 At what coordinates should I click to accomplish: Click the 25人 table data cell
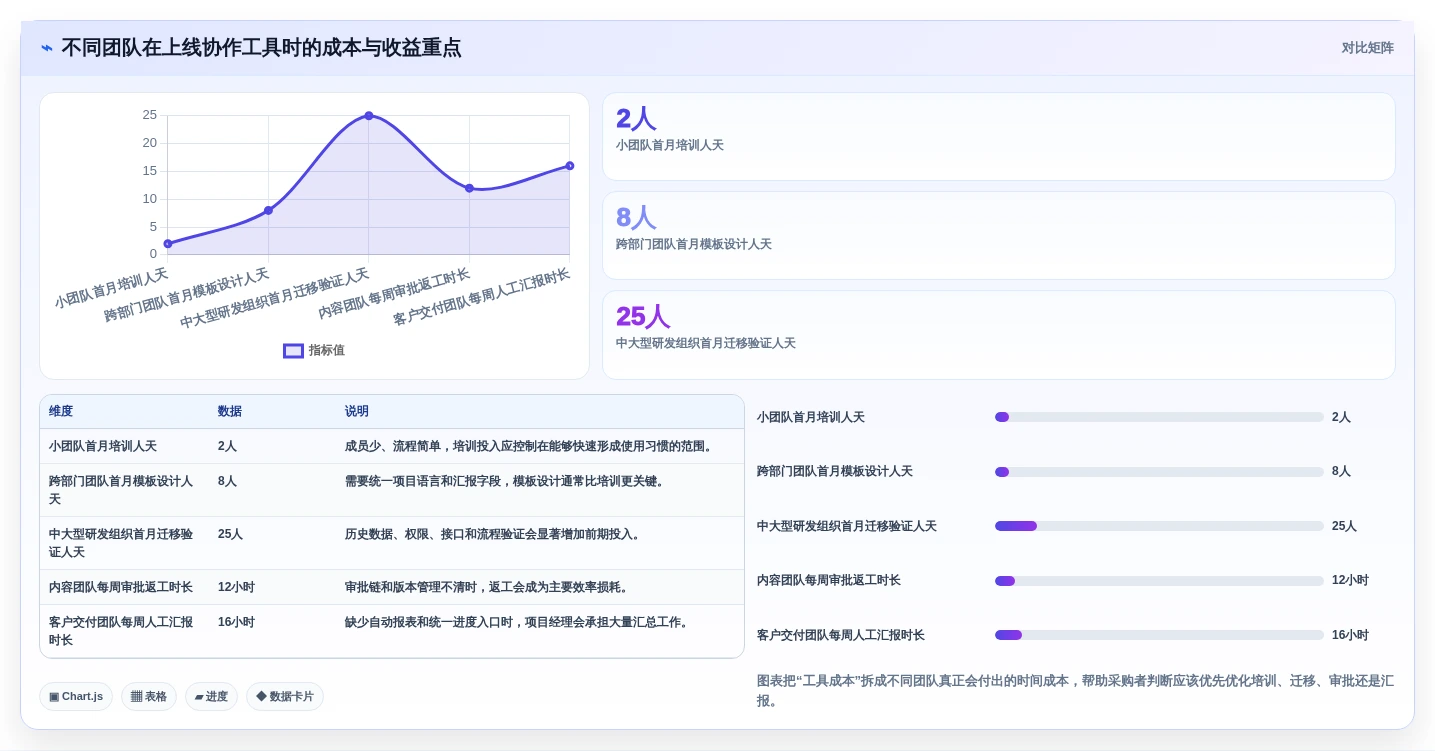[231, 535]
